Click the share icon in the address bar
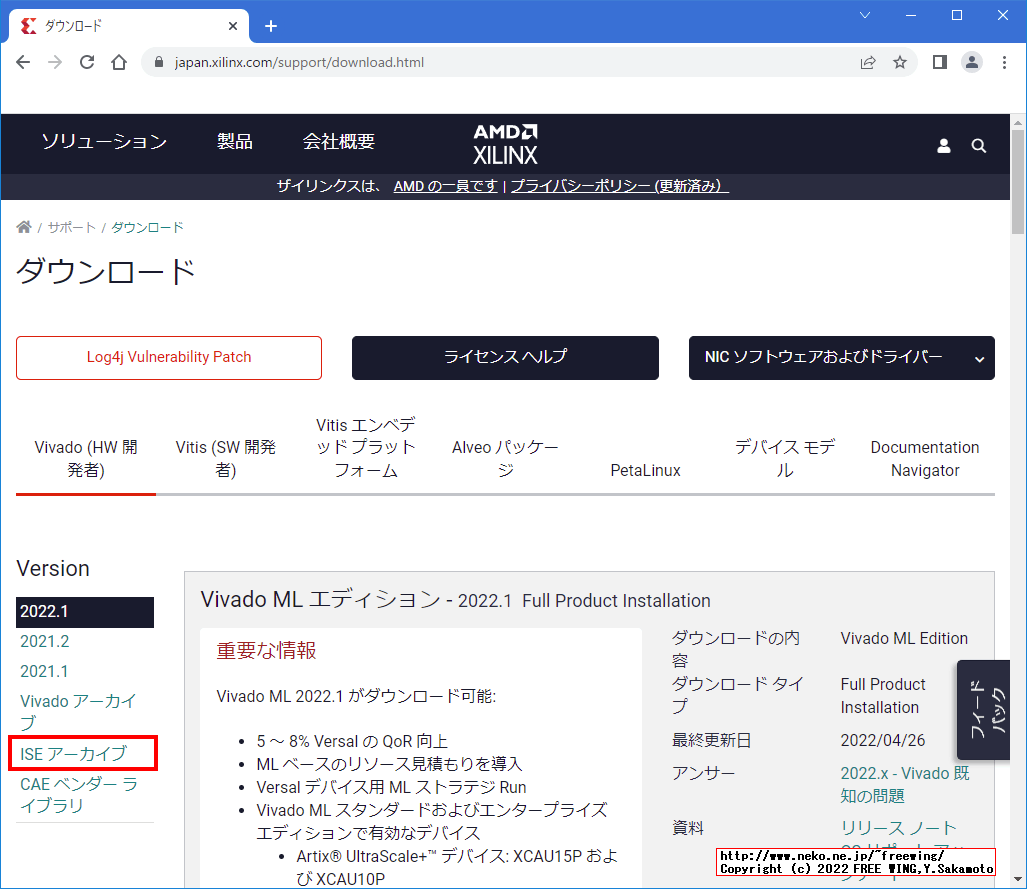1027x889 pixels. point(867,62)
